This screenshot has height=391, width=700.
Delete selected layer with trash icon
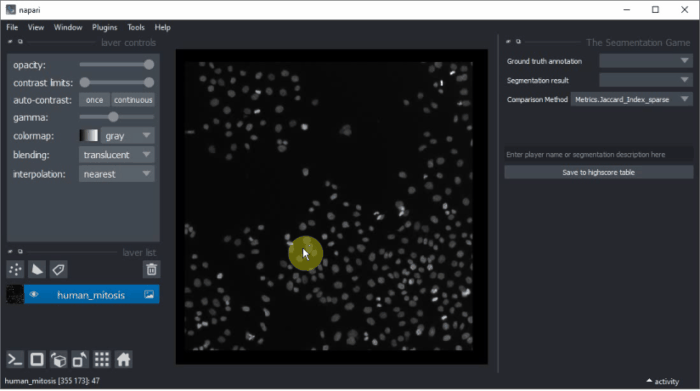(x=151, y=270)
